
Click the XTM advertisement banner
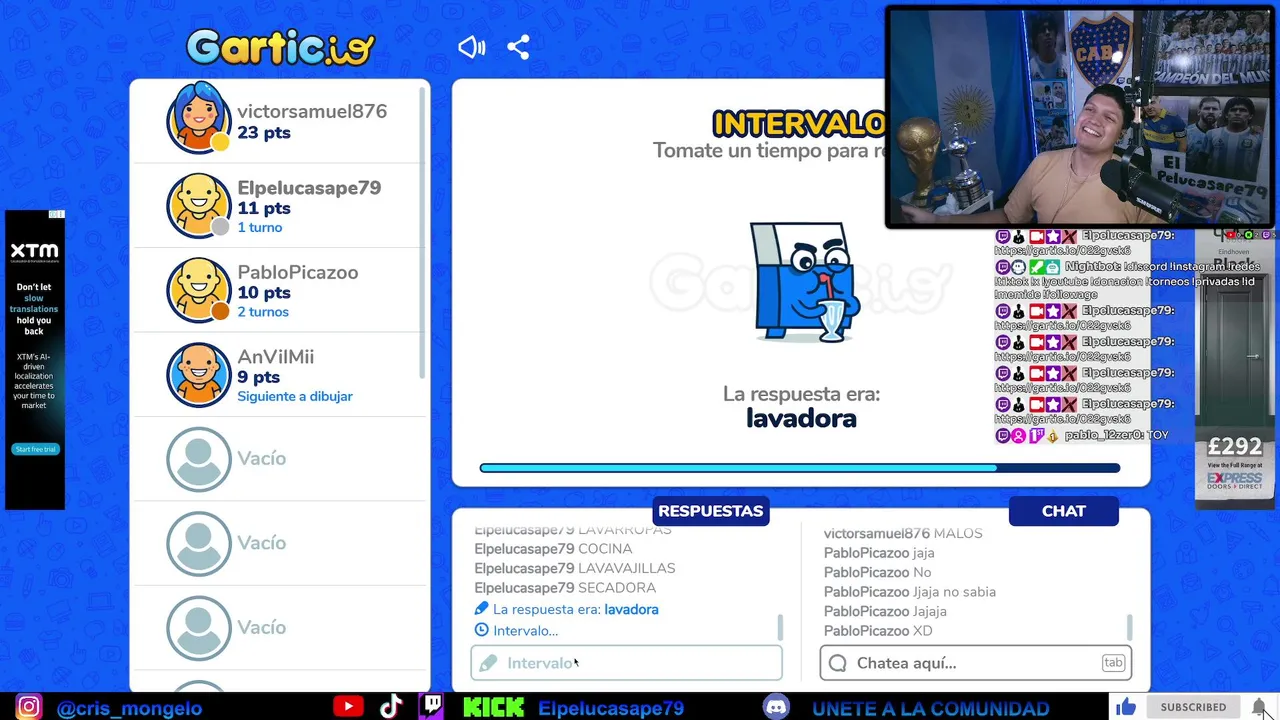click(34, 360)
